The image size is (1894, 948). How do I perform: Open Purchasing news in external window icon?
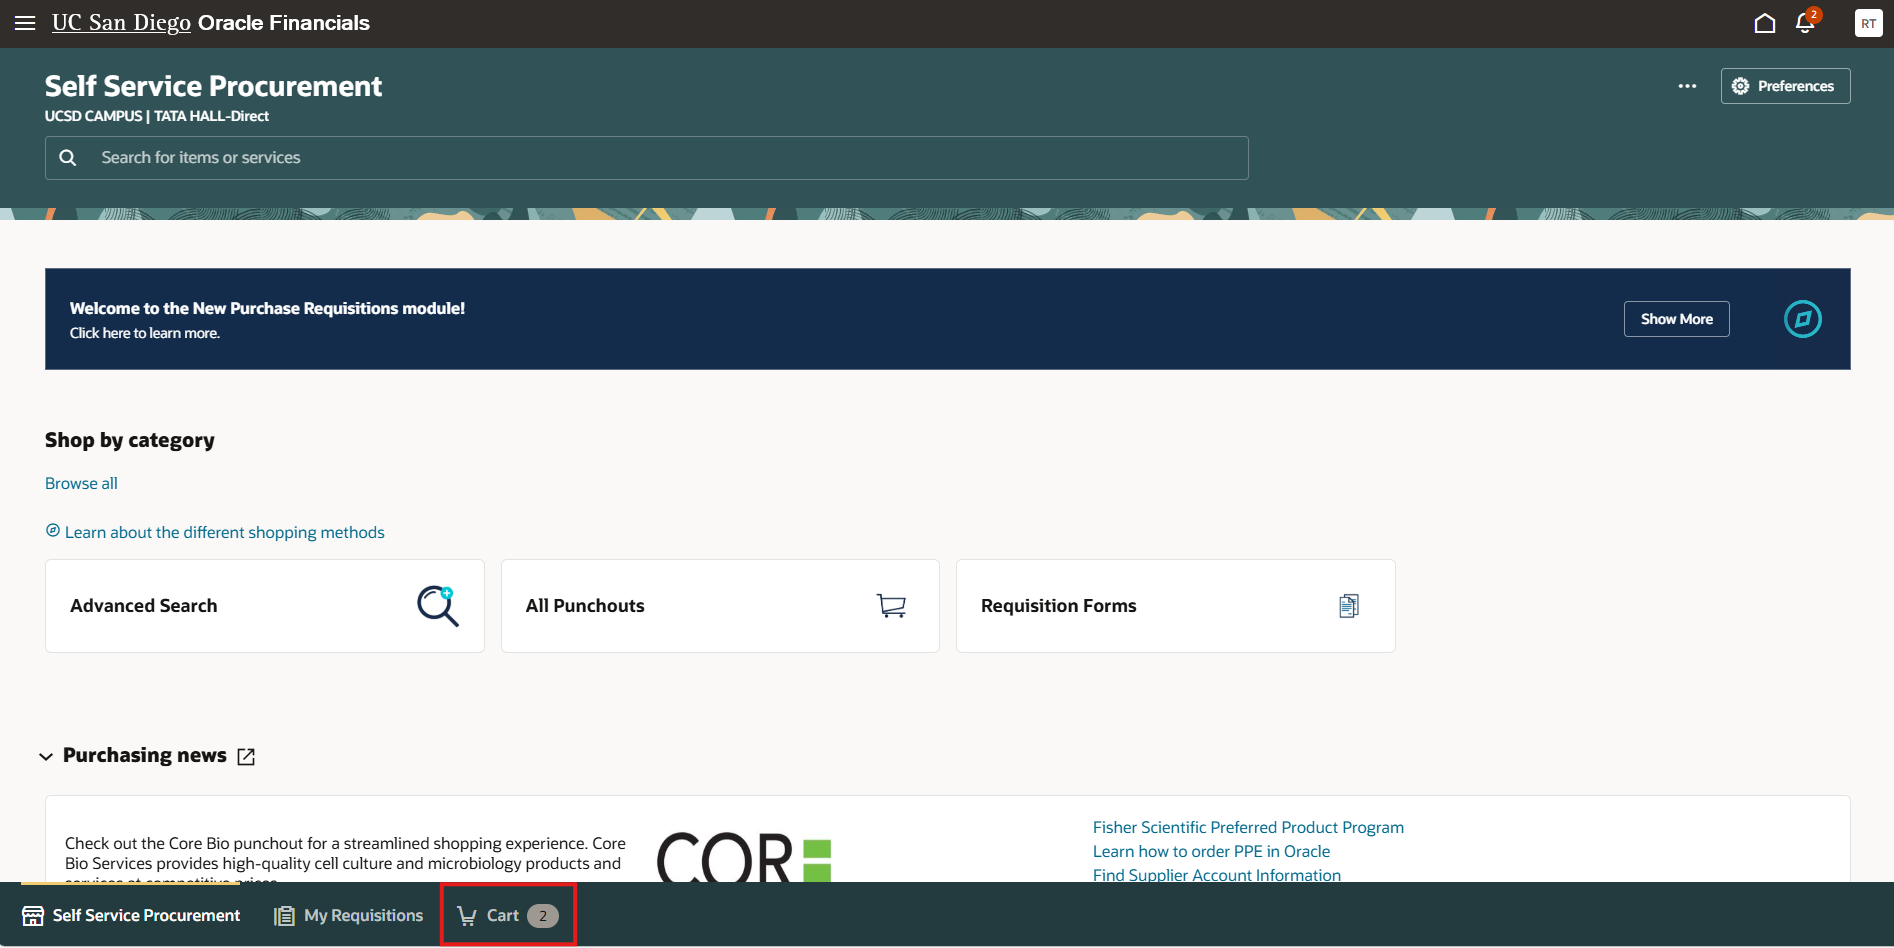pos(246,757)
